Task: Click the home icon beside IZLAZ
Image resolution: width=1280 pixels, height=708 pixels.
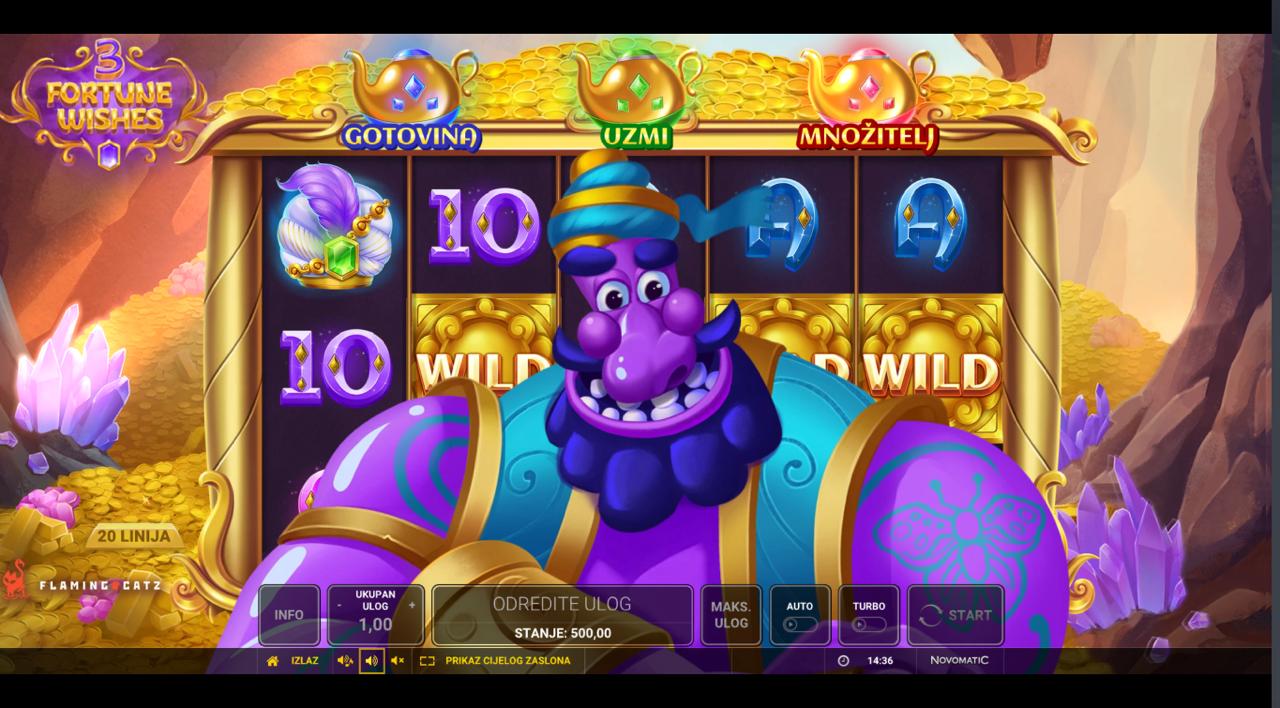Action: tap(272, 661)
